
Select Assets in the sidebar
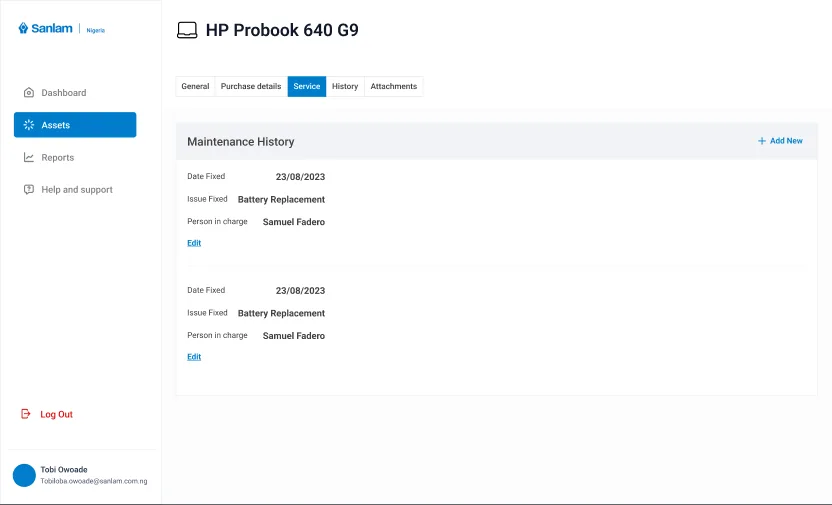(x=75, y=125)
